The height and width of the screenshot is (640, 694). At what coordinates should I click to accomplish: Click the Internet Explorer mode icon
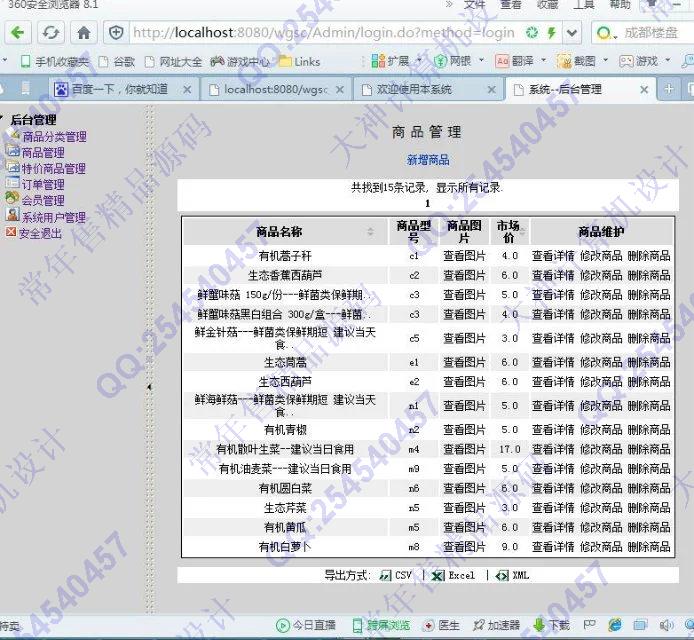click(615, 625)
